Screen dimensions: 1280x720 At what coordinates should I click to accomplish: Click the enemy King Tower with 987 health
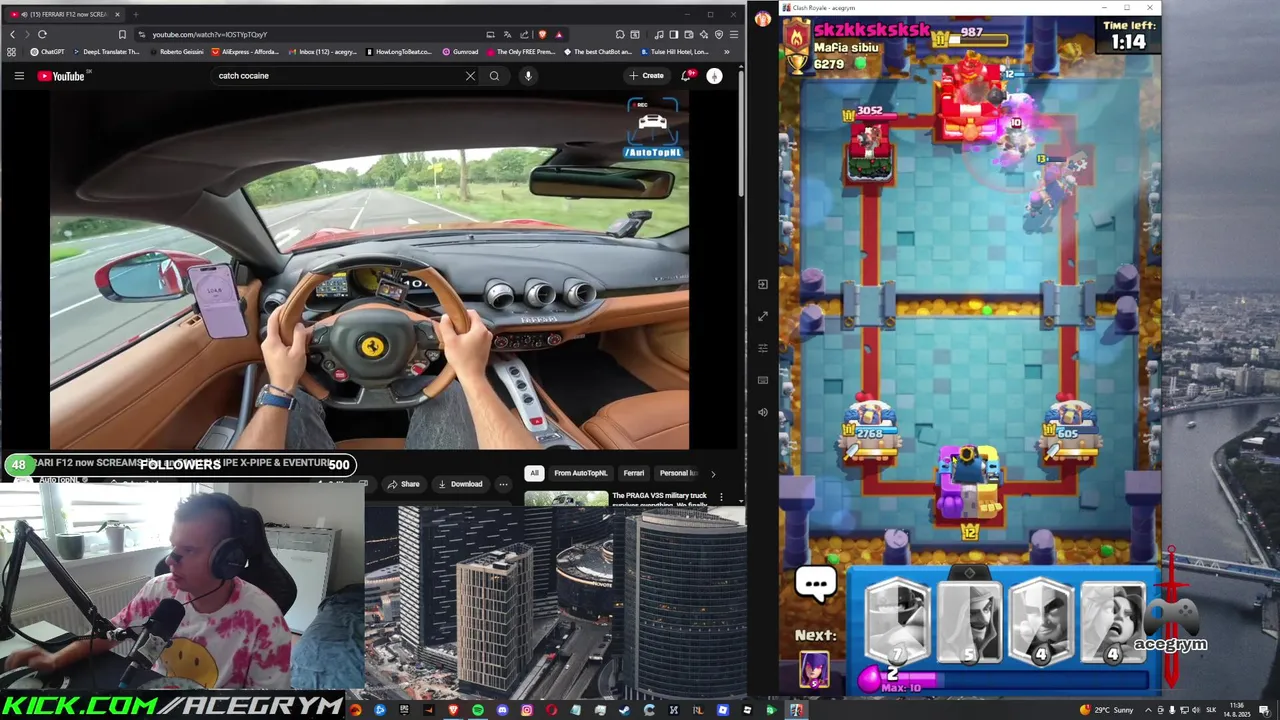pyautogui.click(x=972, y=100)
